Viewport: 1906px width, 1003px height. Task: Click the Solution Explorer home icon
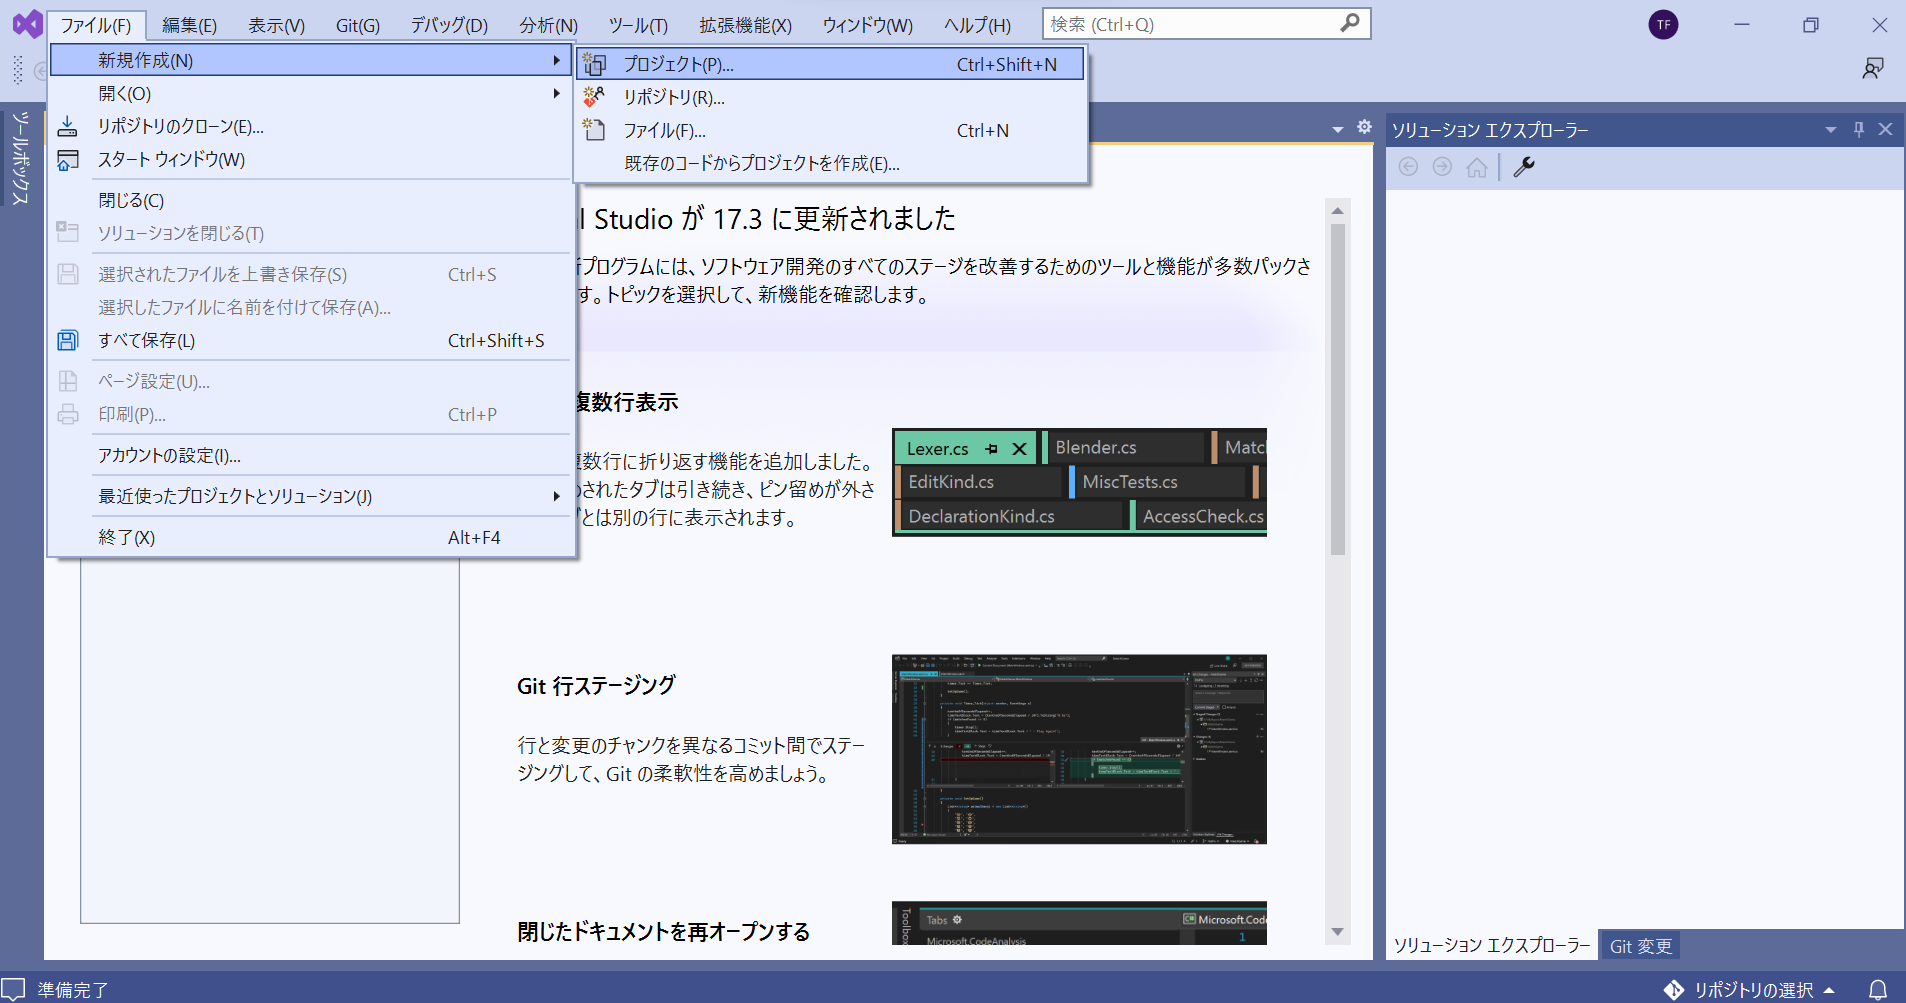[x=1477, y=167]
